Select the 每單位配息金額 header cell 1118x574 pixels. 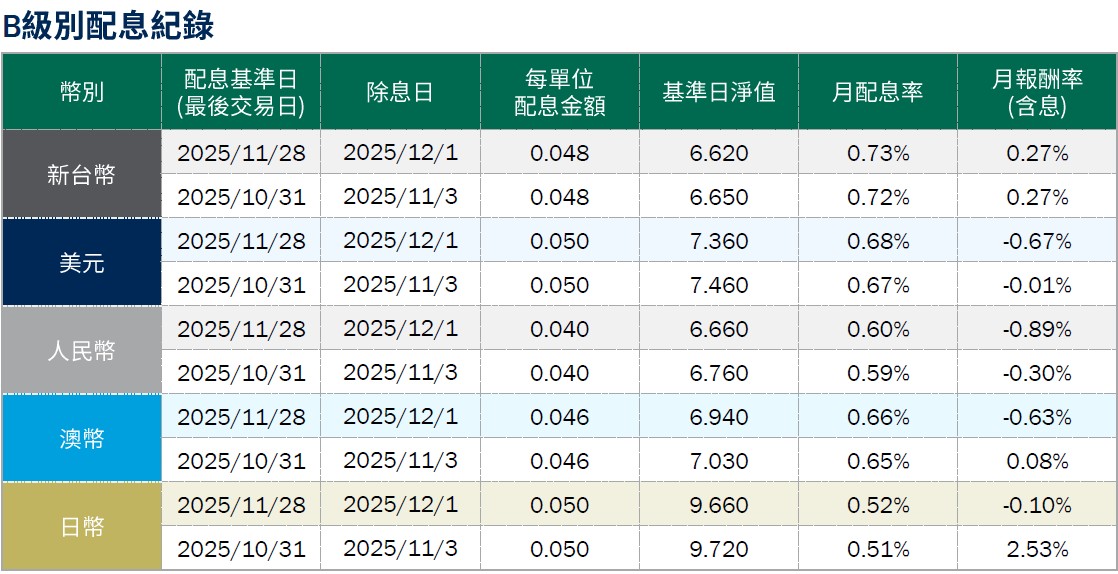[x=560, y=93]
